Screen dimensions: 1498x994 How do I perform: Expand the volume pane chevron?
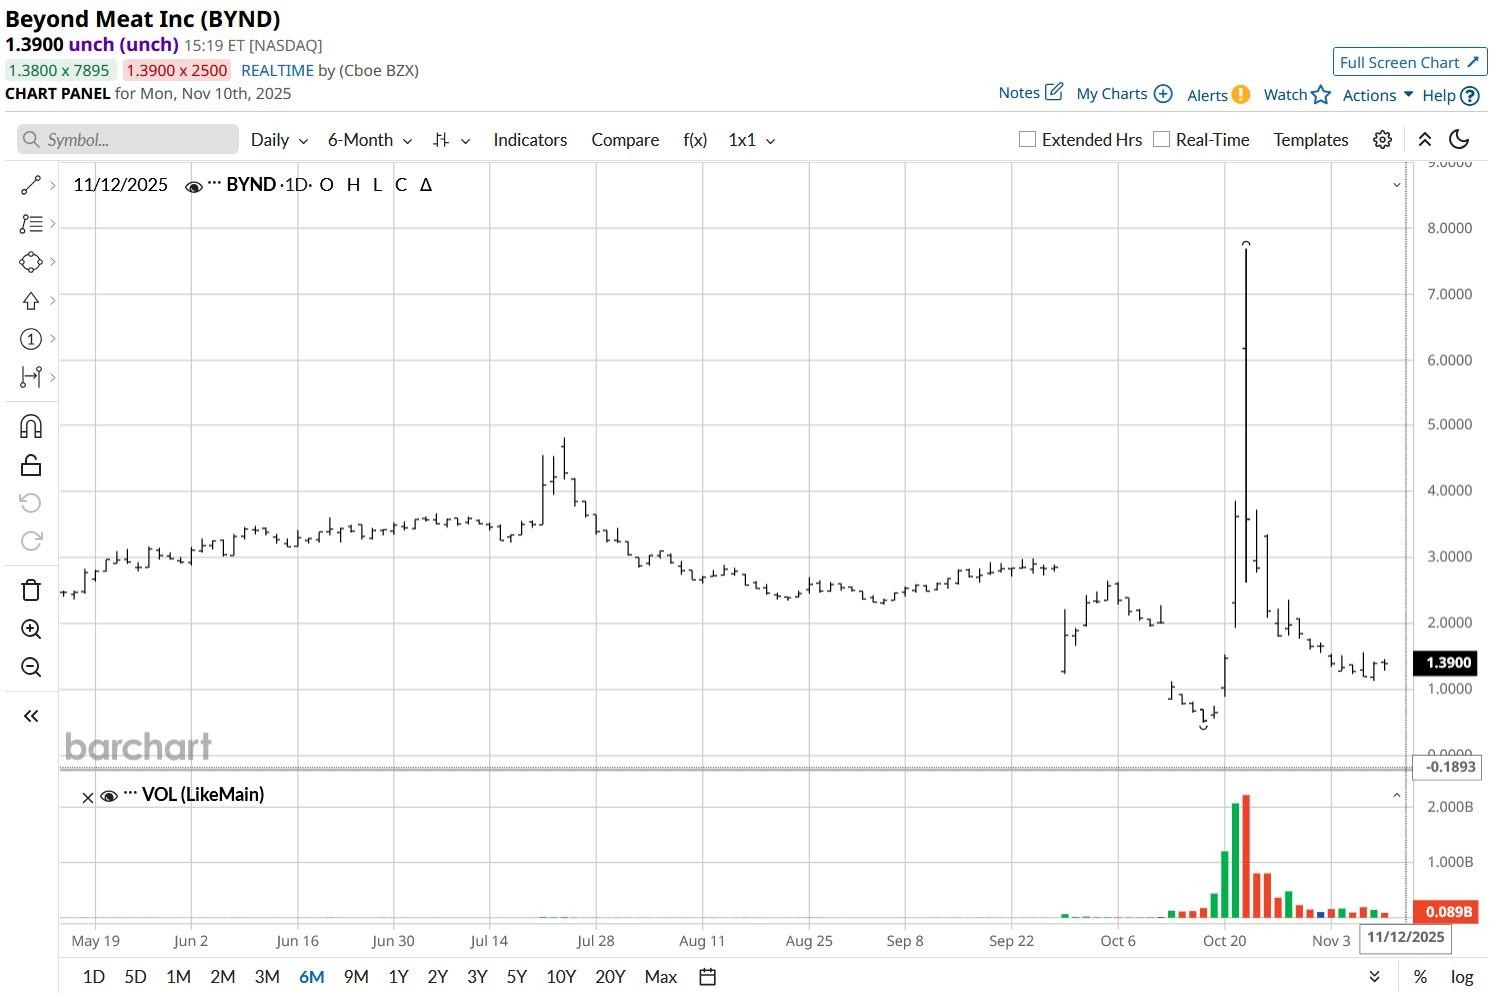(1397, 796)
